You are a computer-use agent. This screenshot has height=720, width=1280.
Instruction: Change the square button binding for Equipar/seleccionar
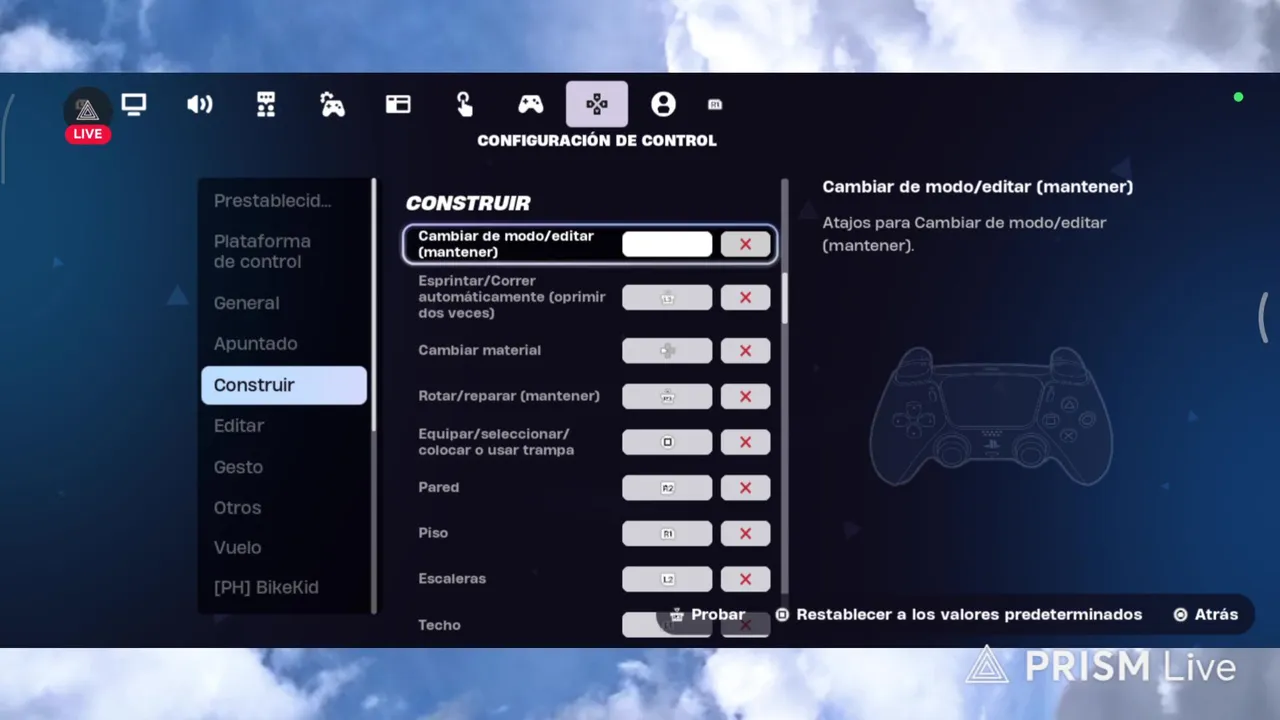coord(667,442)
